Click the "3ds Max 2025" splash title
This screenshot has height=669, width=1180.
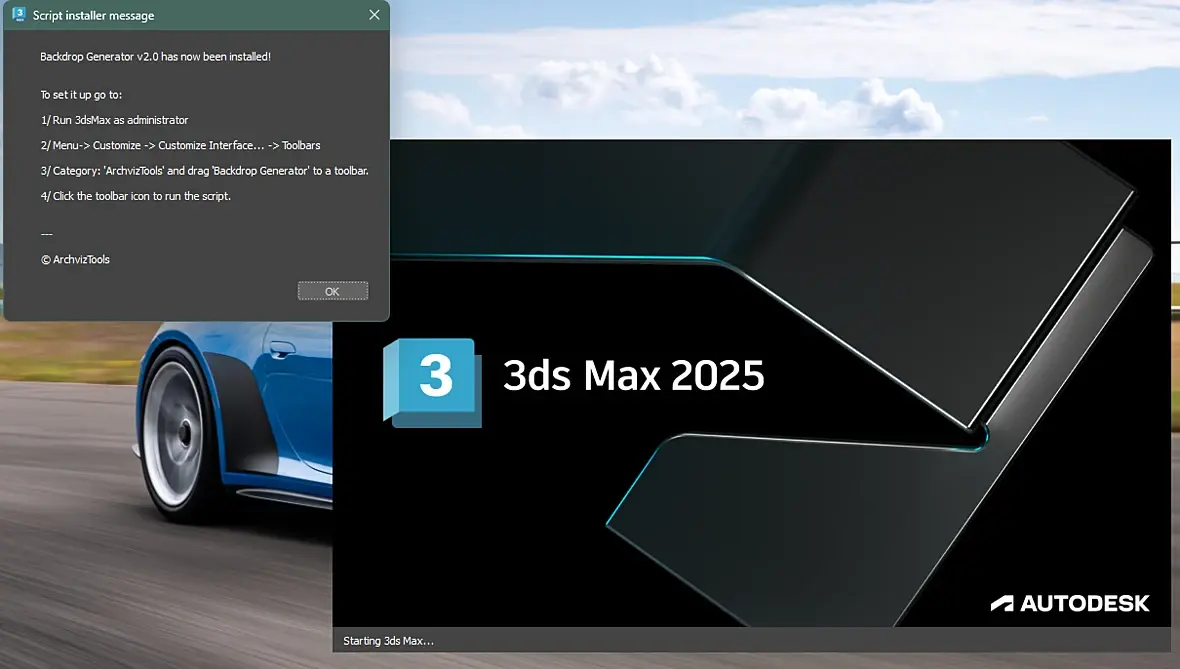(x=634, y=375)
